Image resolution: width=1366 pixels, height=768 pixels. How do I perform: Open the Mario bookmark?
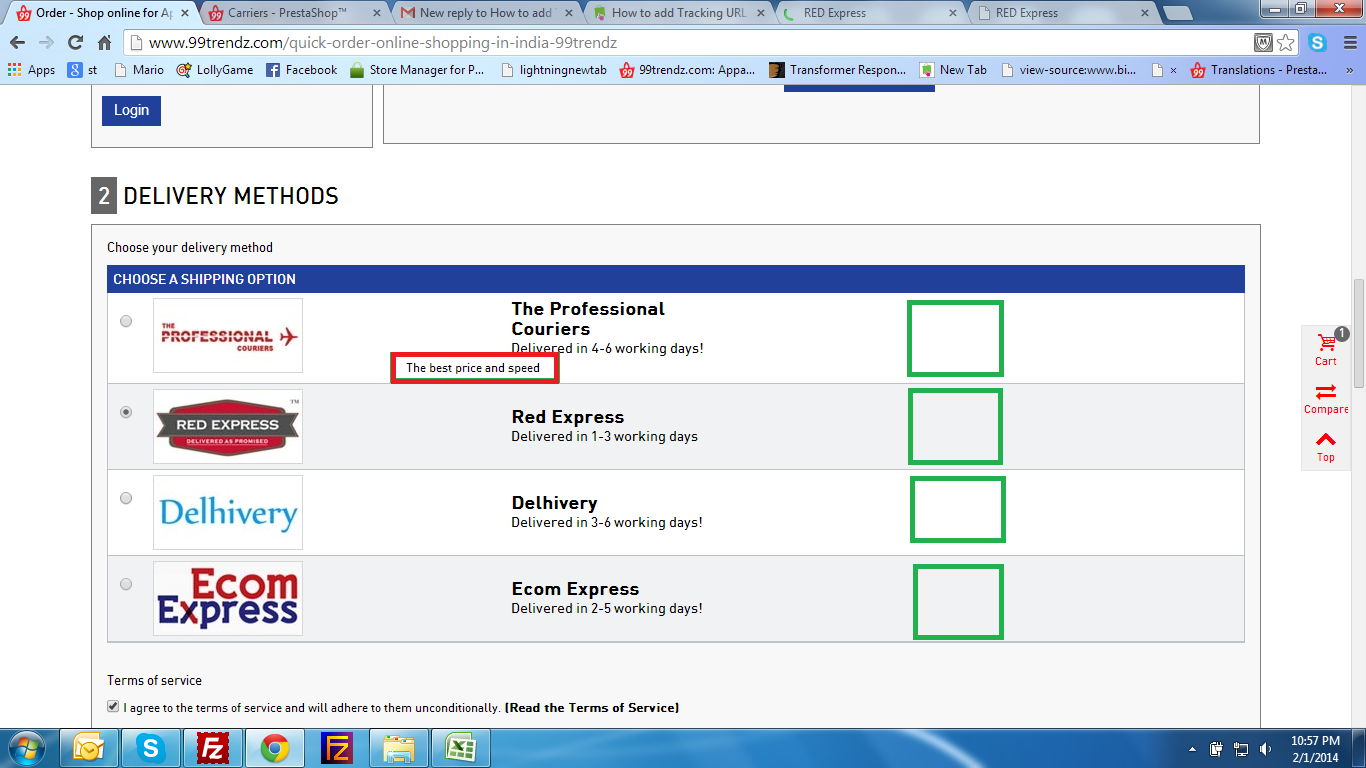click(x=139, y=70)
